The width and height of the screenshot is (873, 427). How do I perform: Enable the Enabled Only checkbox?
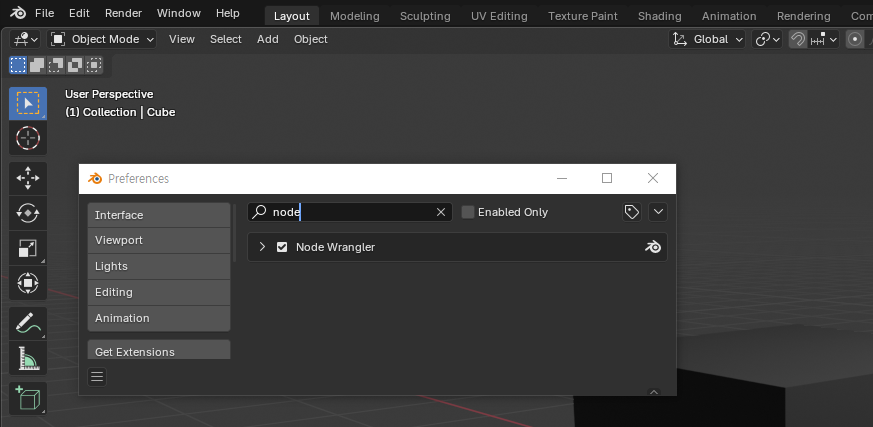tap(468, 212)
